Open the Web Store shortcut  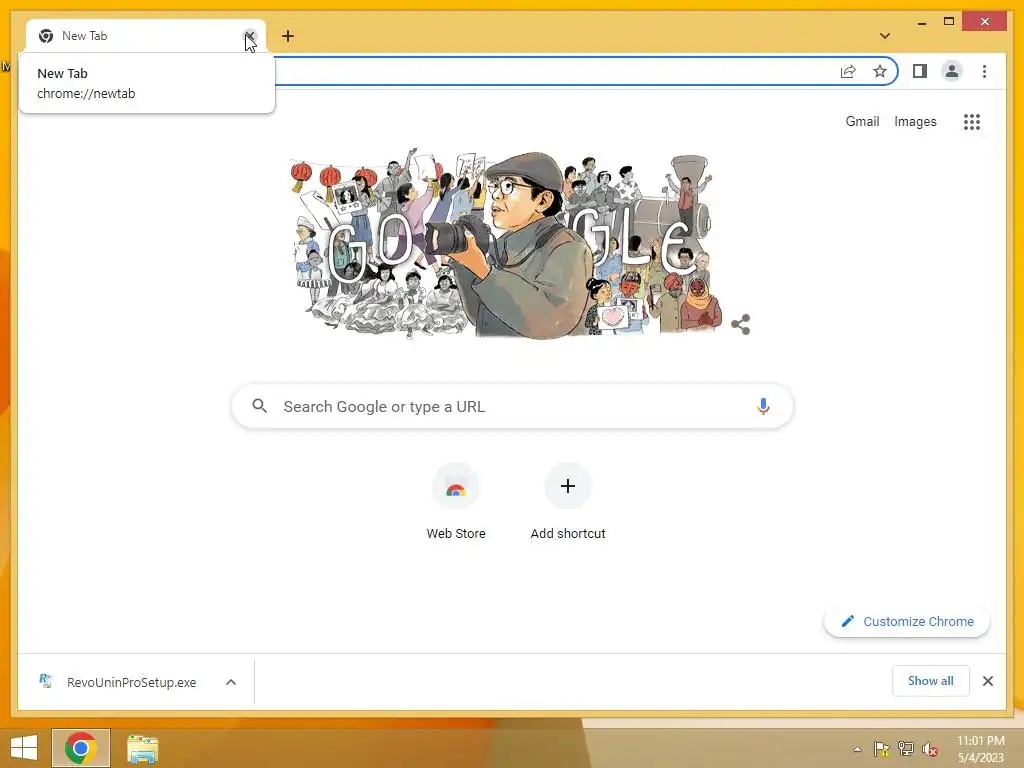click(456, 503)
